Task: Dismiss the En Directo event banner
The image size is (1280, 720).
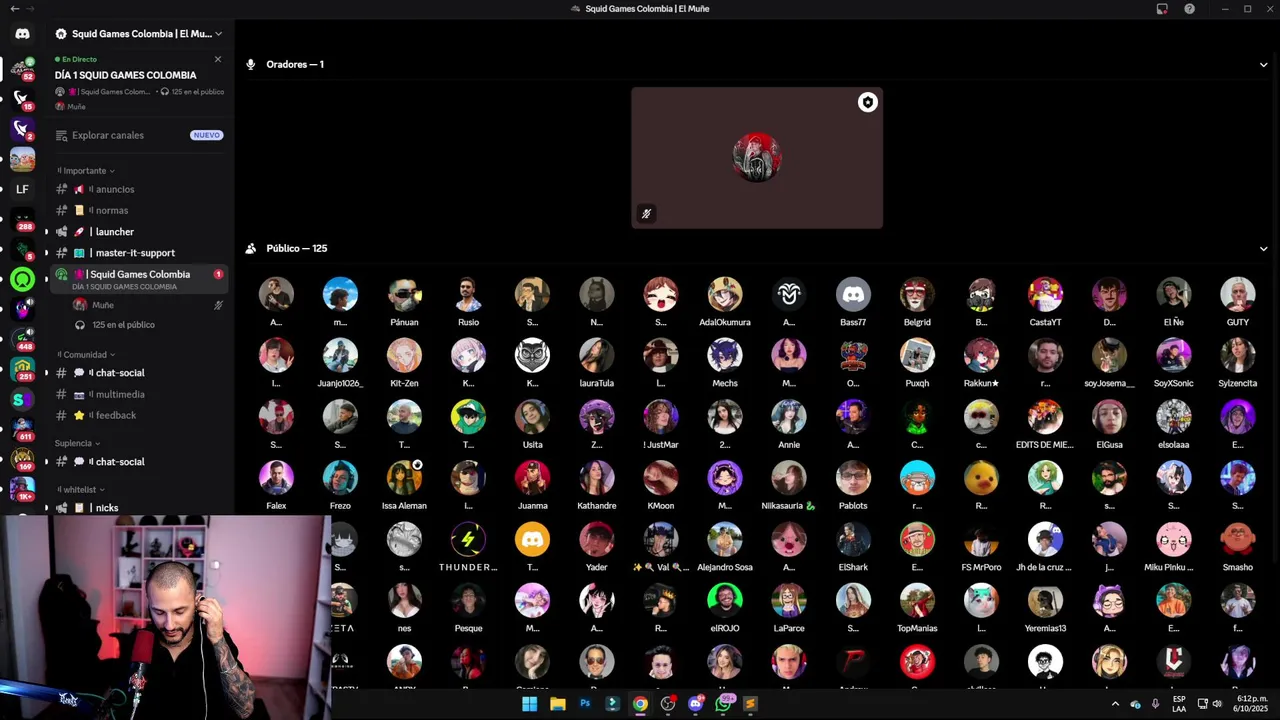Action: coord(218,59)
